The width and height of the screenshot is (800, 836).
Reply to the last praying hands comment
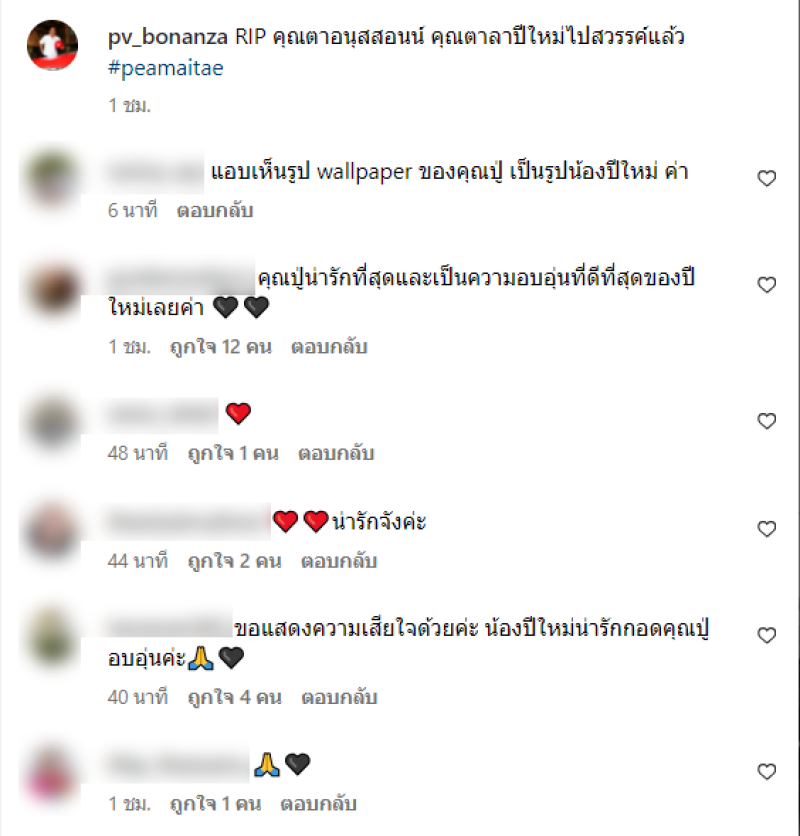pos(318,804)
